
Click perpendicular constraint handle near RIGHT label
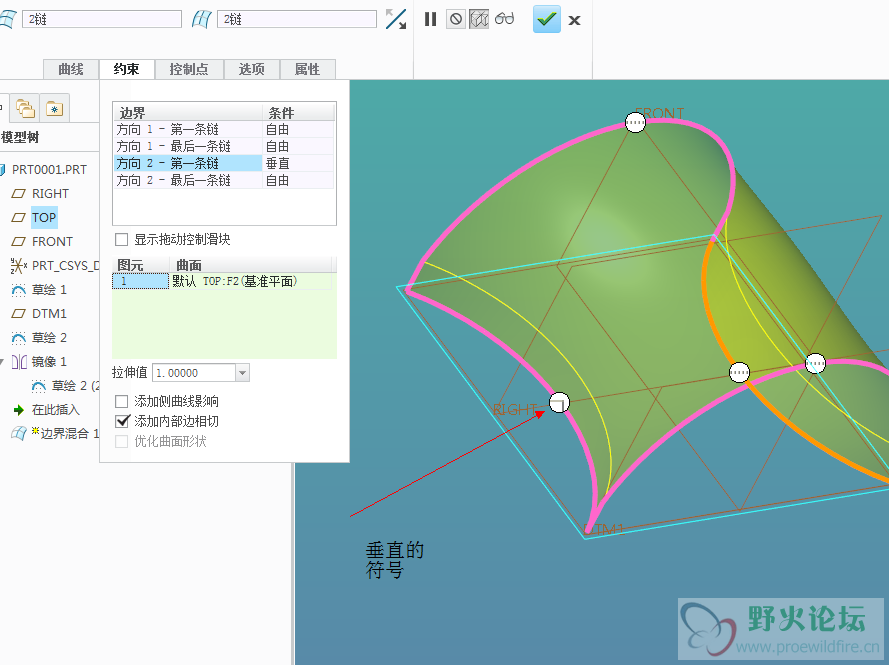tap(559, 403)
